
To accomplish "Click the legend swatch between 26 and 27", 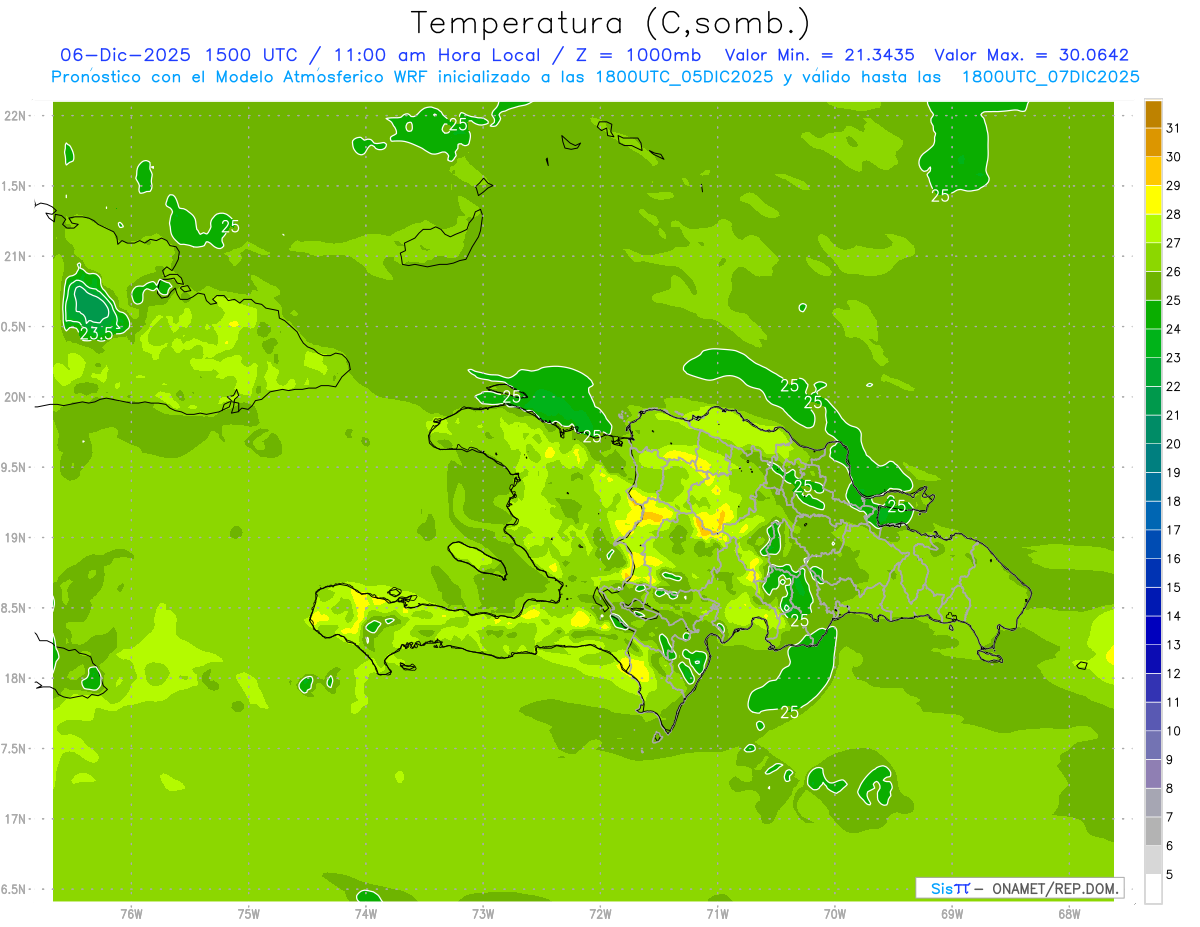I will click(1153, 257).
